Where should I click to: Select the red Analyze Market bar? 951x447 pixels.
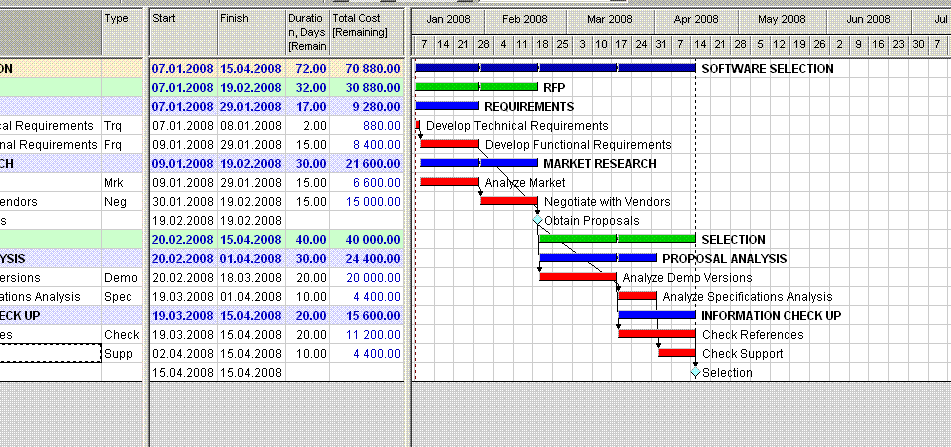coord(449,181)
